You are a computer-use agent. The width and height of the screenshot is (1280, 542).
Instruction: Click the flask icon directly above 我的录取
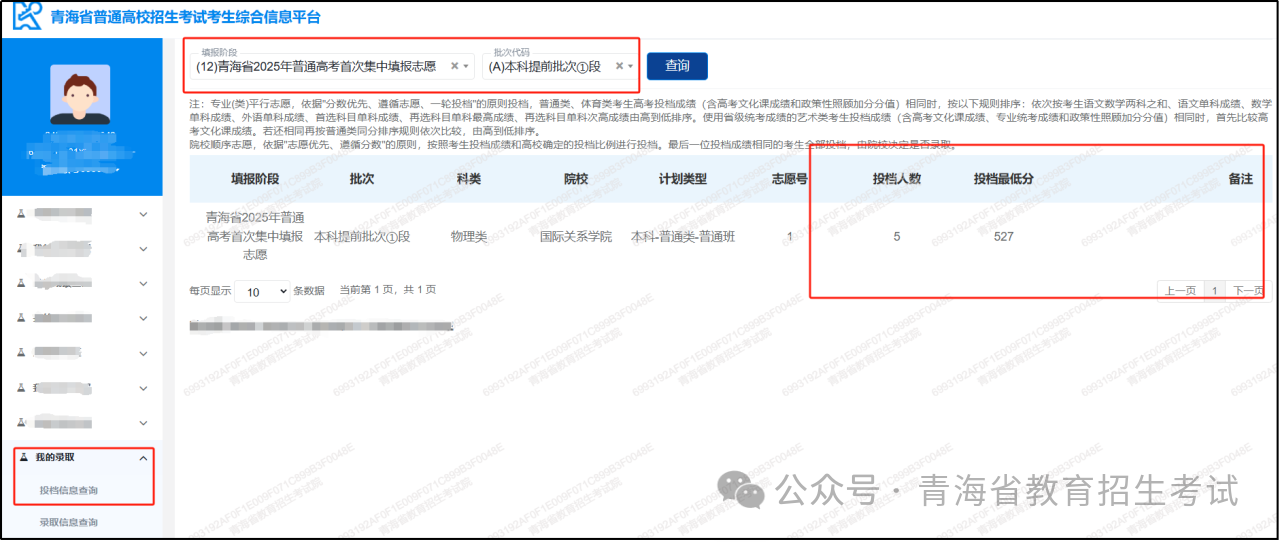tap(22, 422)
